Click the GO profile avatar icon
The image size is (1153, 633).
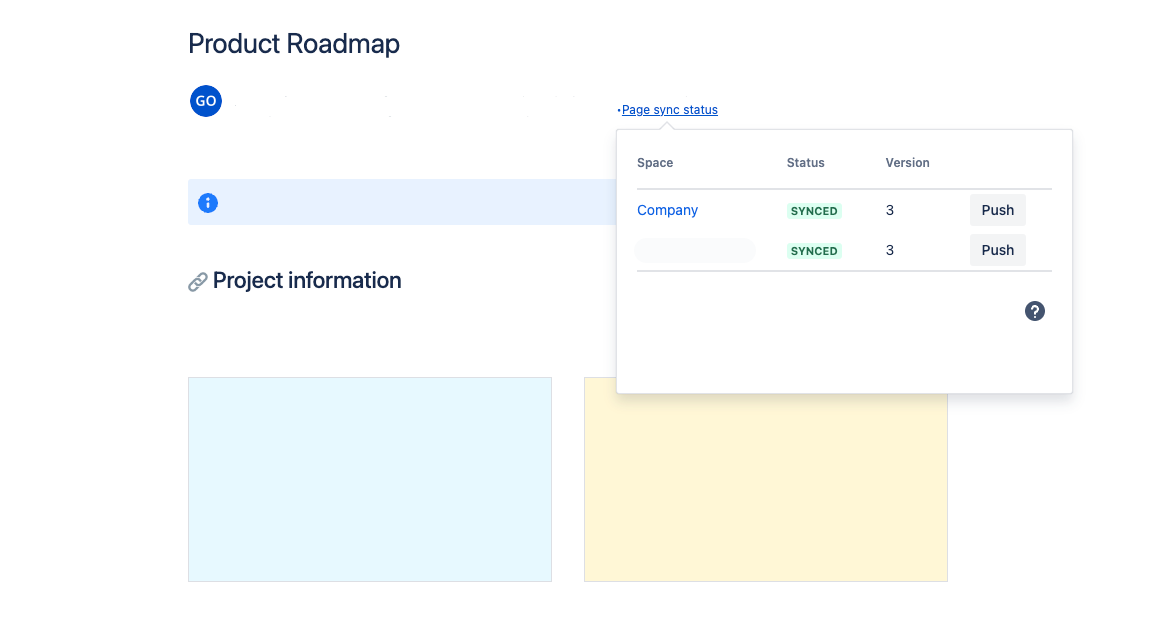[205, 101]
